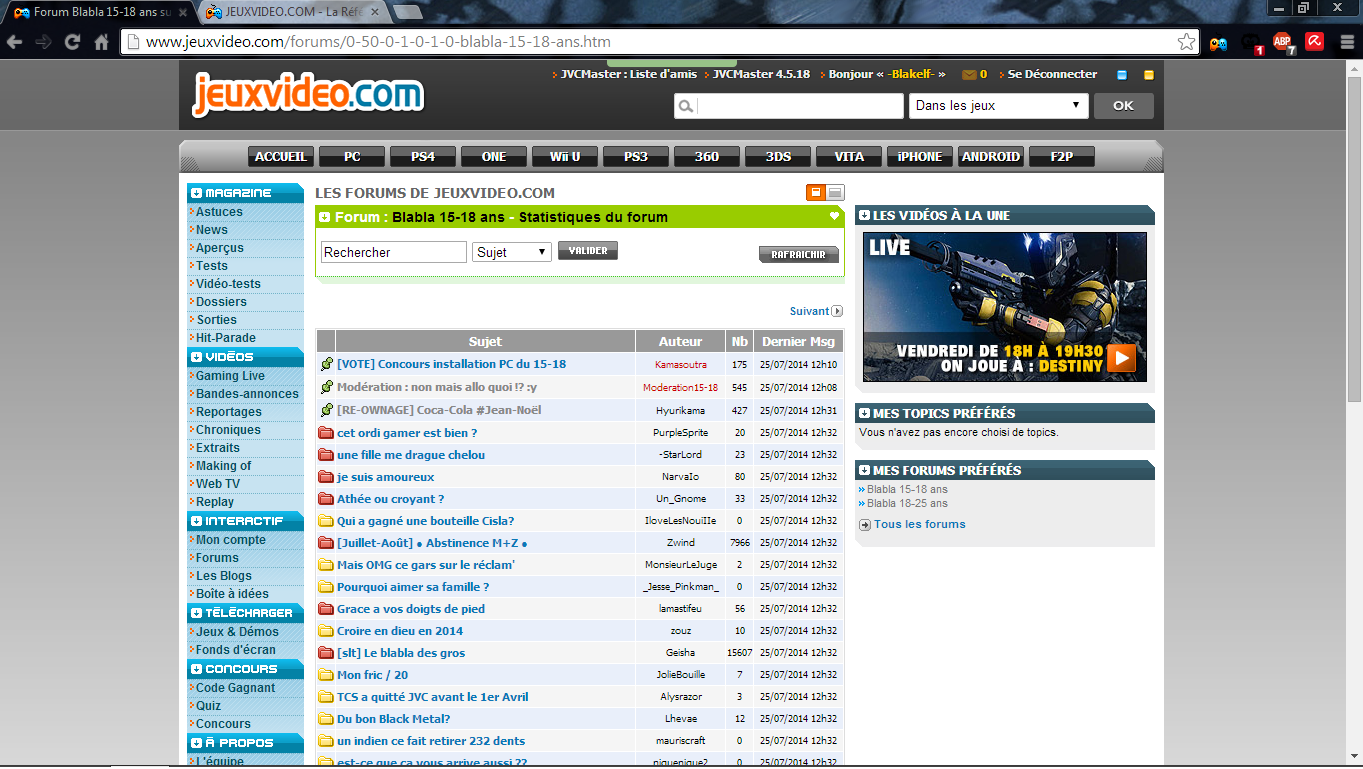The height and width of the screenshot is (769, 1363).
Task: Click the OK search button
Action: (1124, 106)
